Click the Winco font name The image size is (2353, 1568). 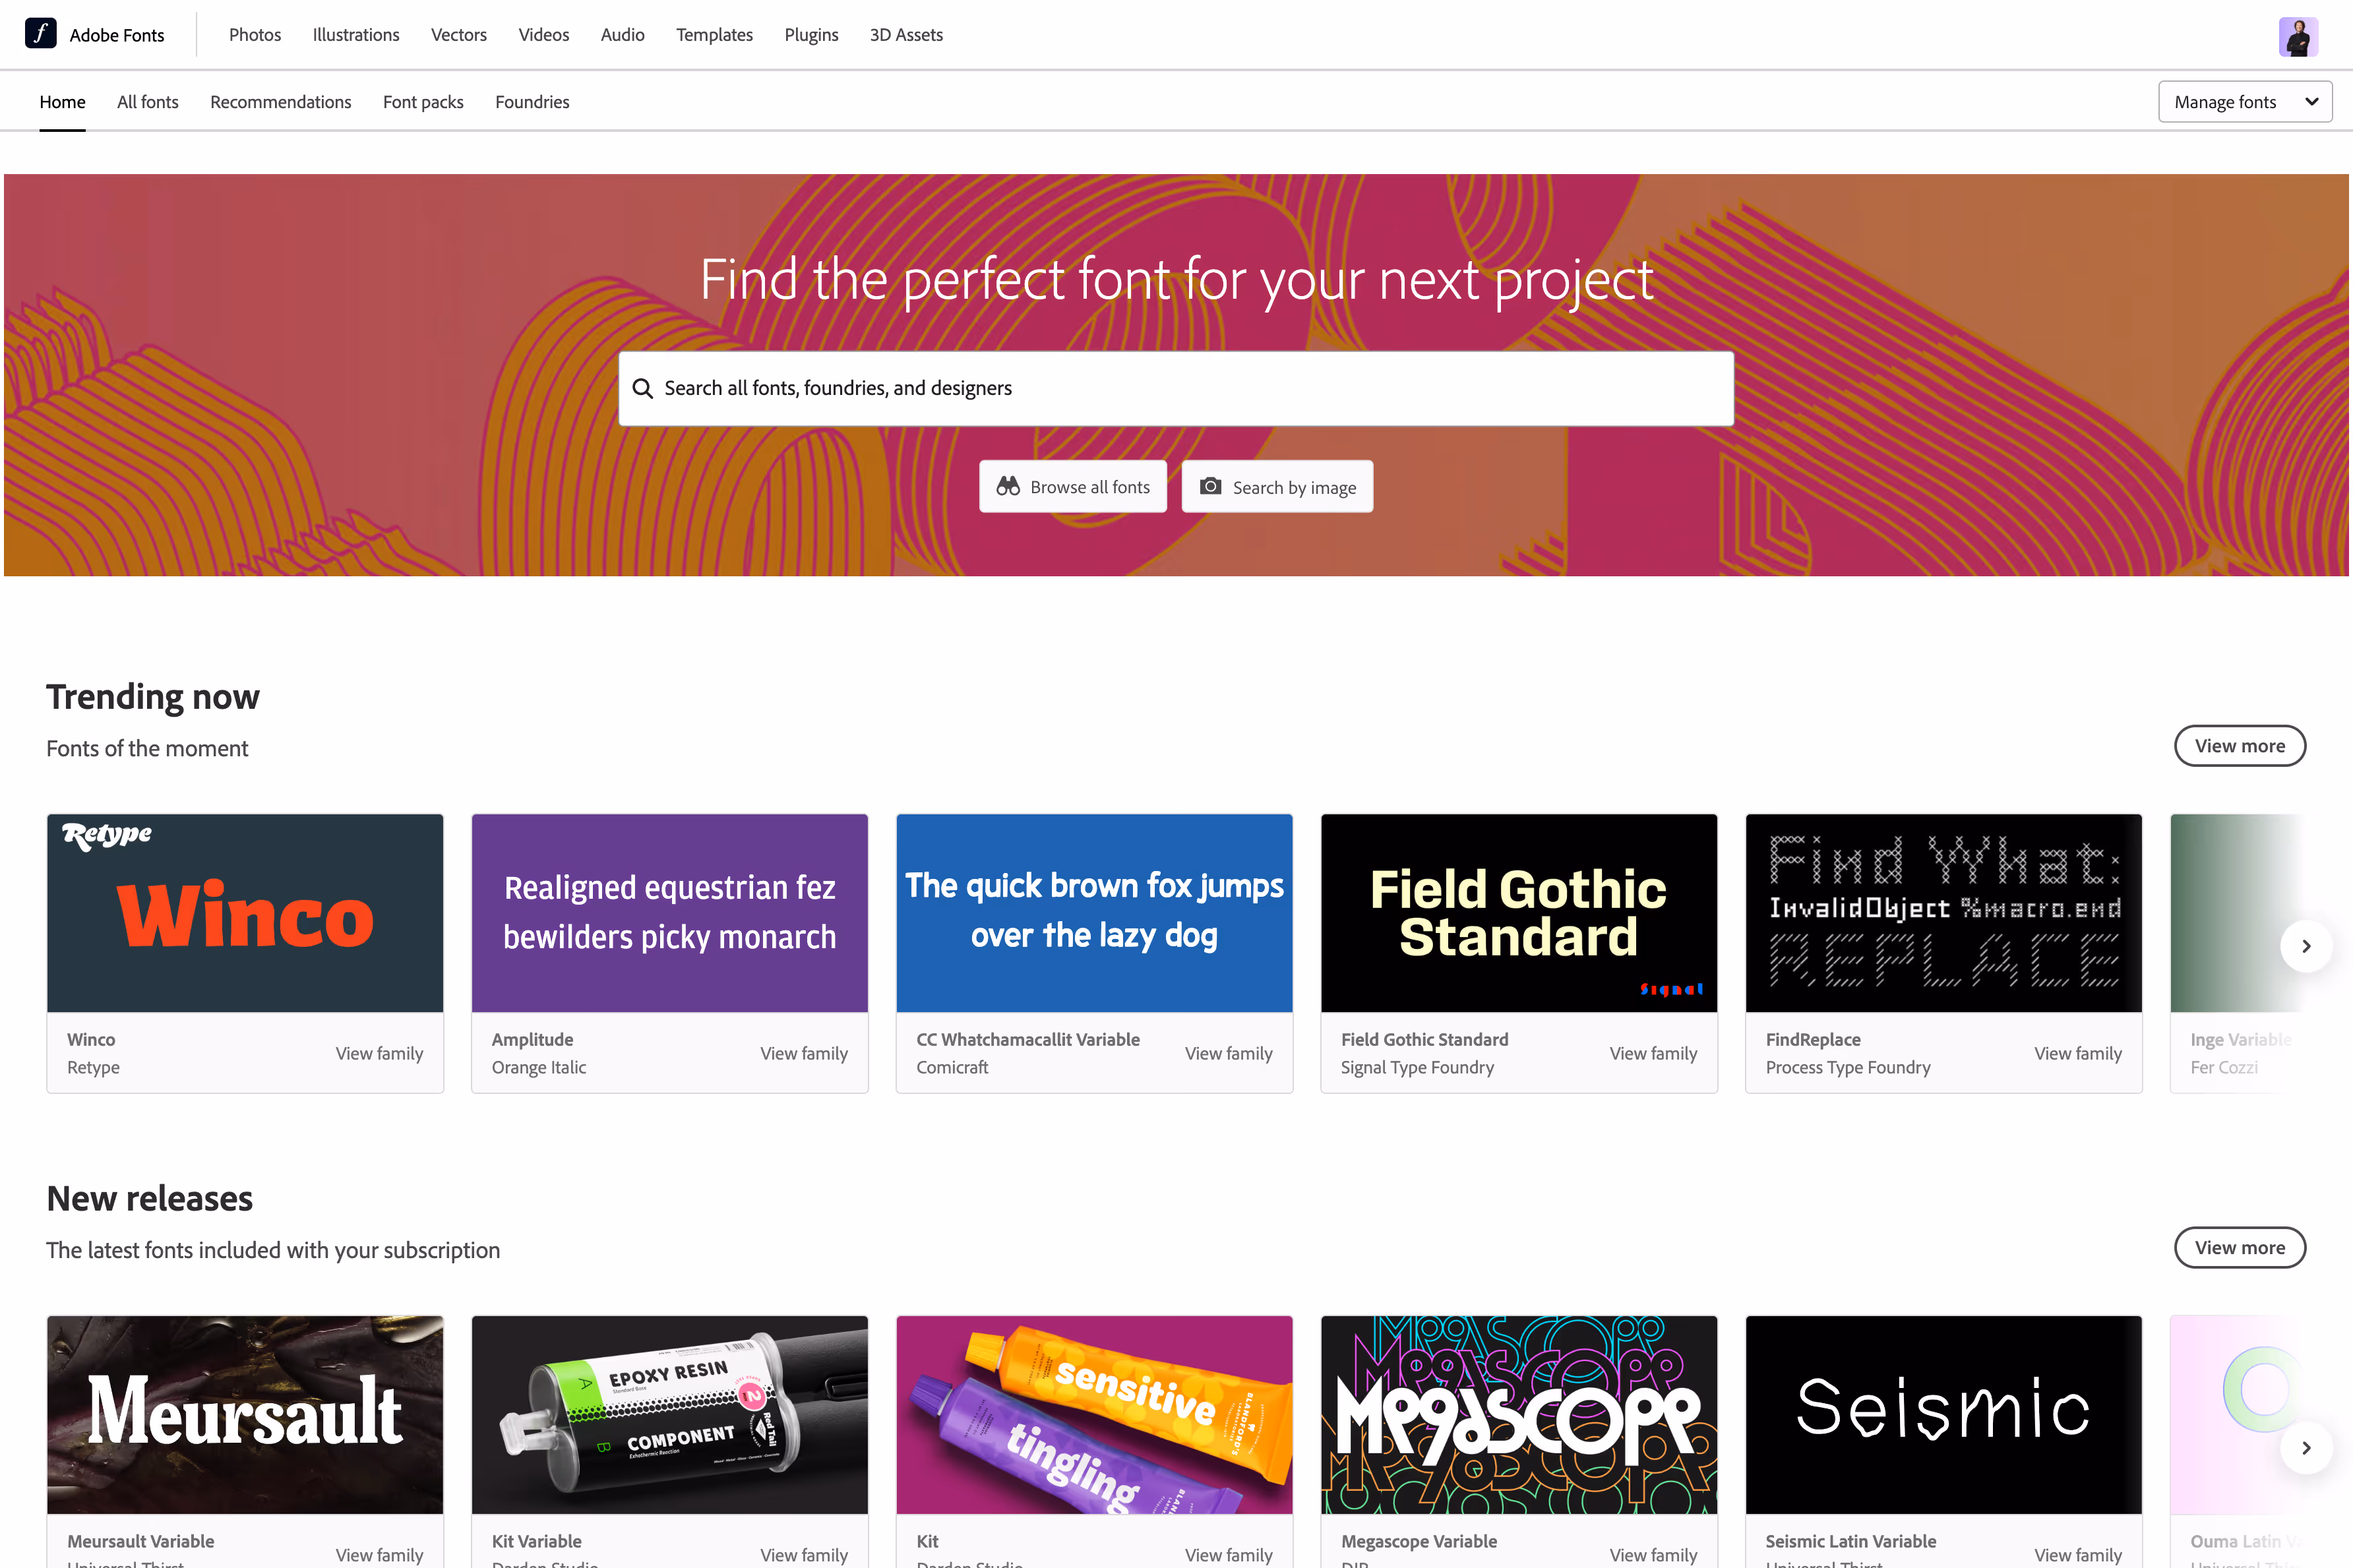[x=91, y=1039]
